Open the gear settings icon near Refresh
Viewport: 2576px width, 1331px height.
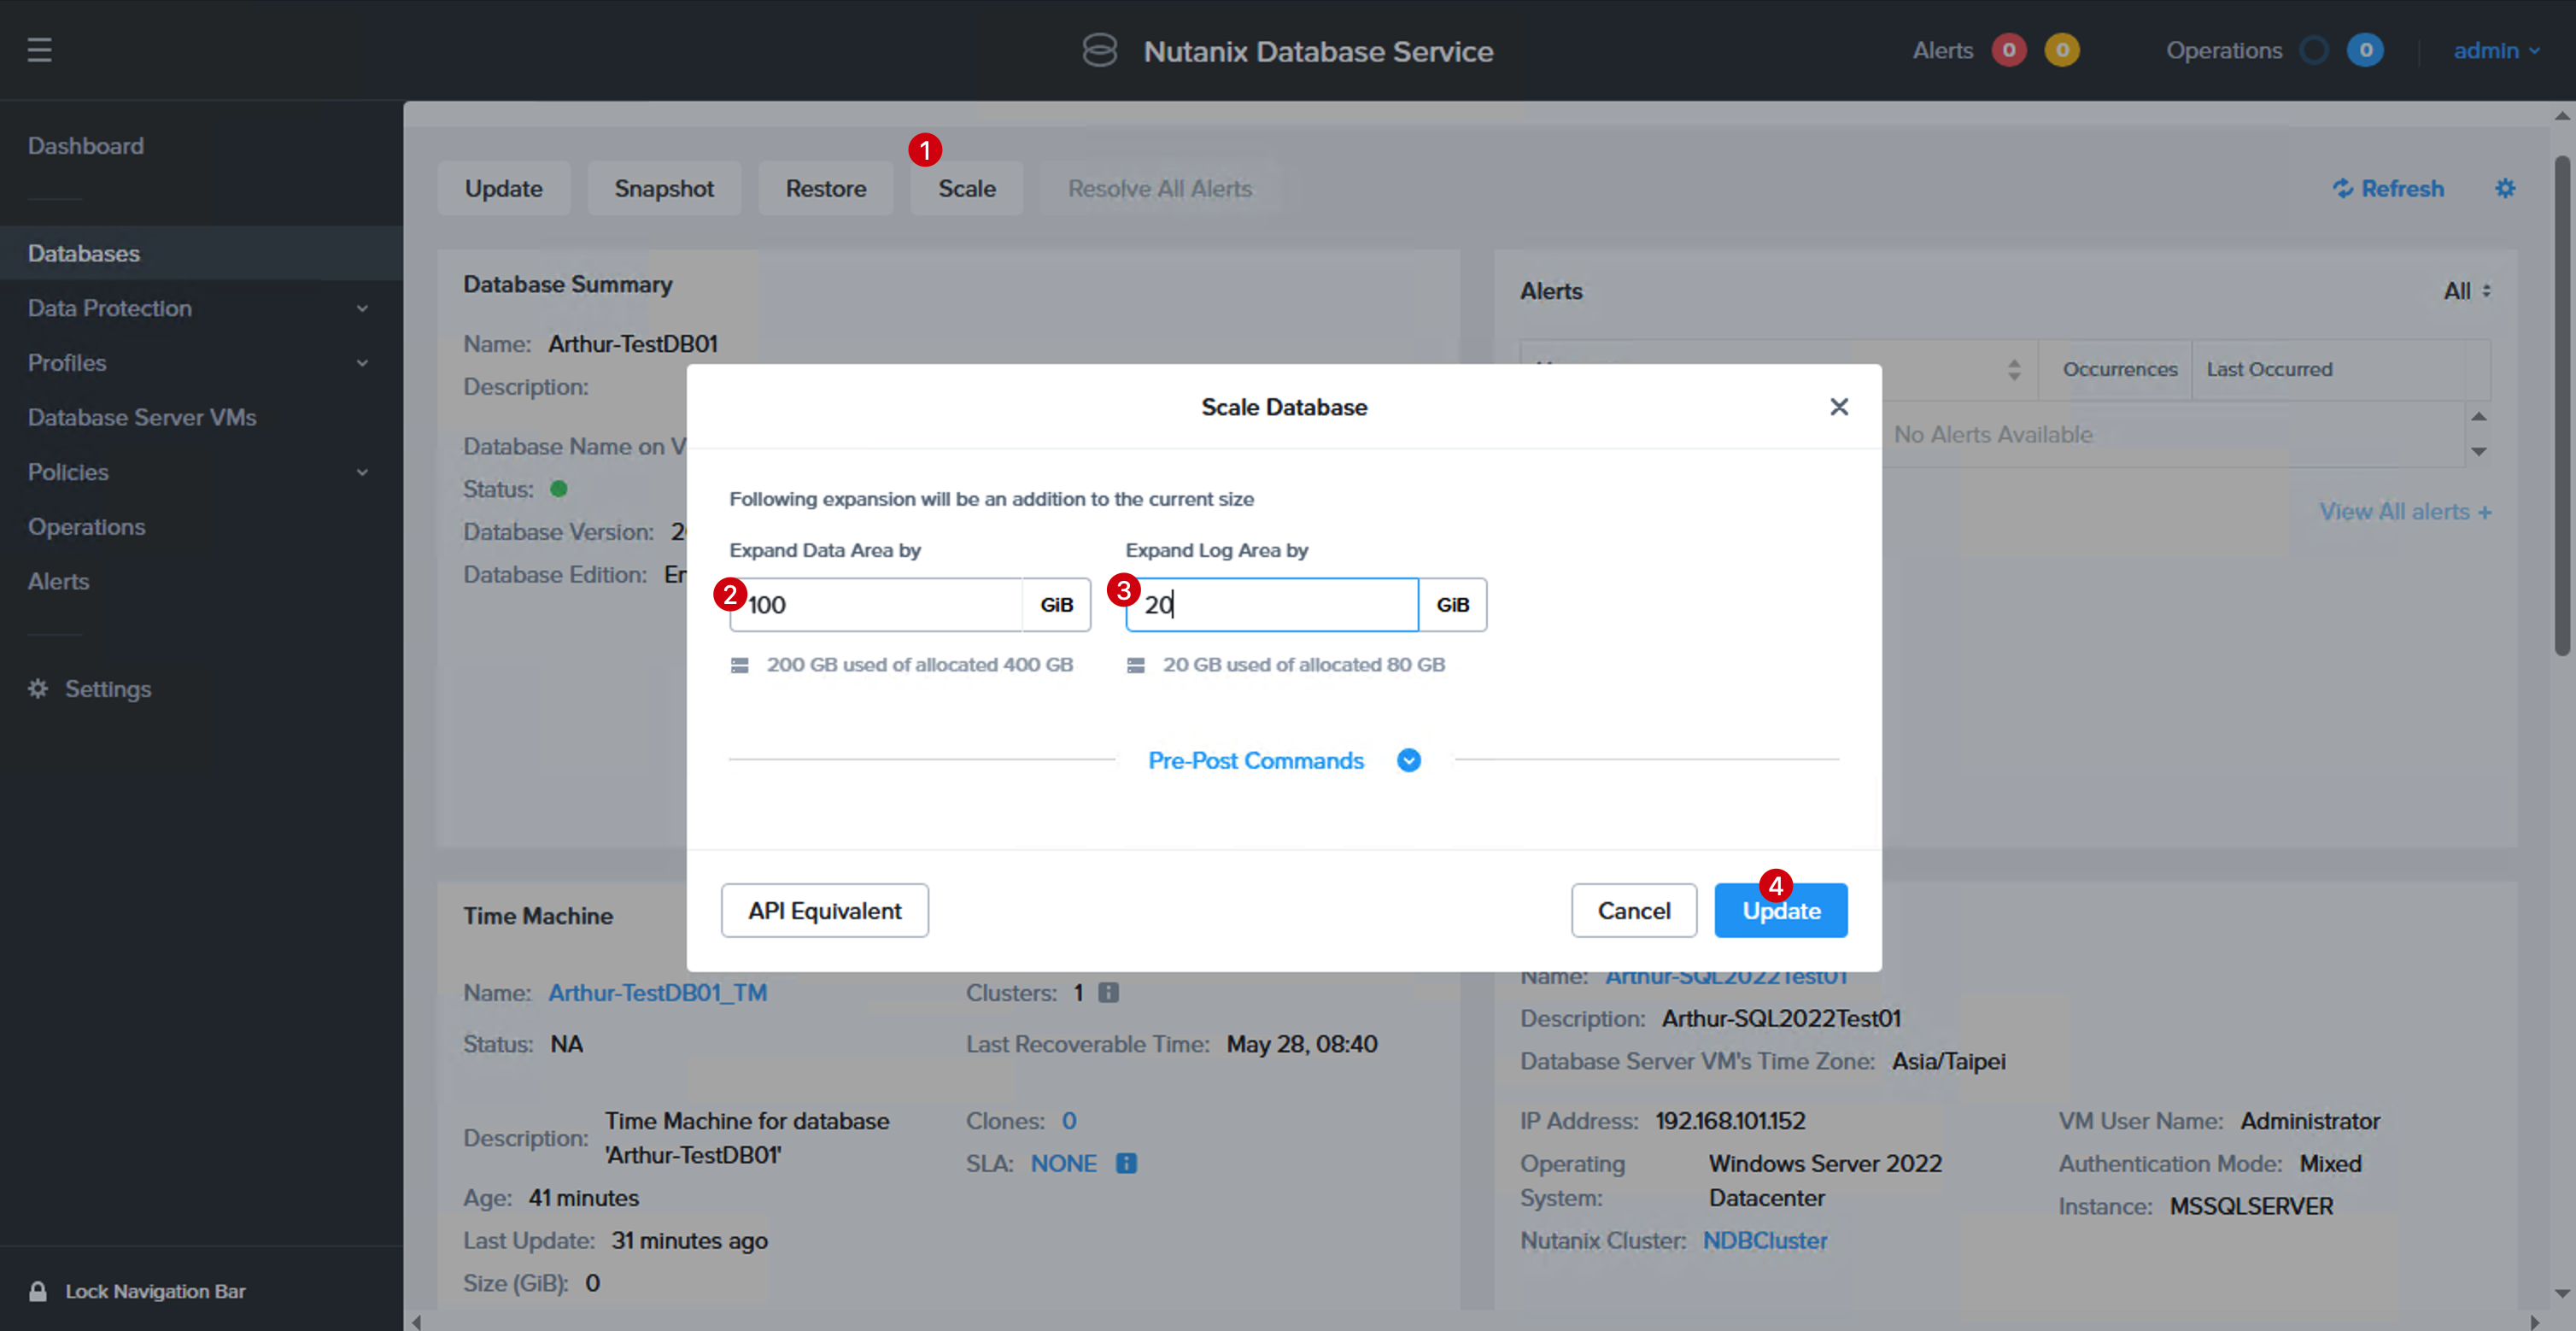[2504, 188]
